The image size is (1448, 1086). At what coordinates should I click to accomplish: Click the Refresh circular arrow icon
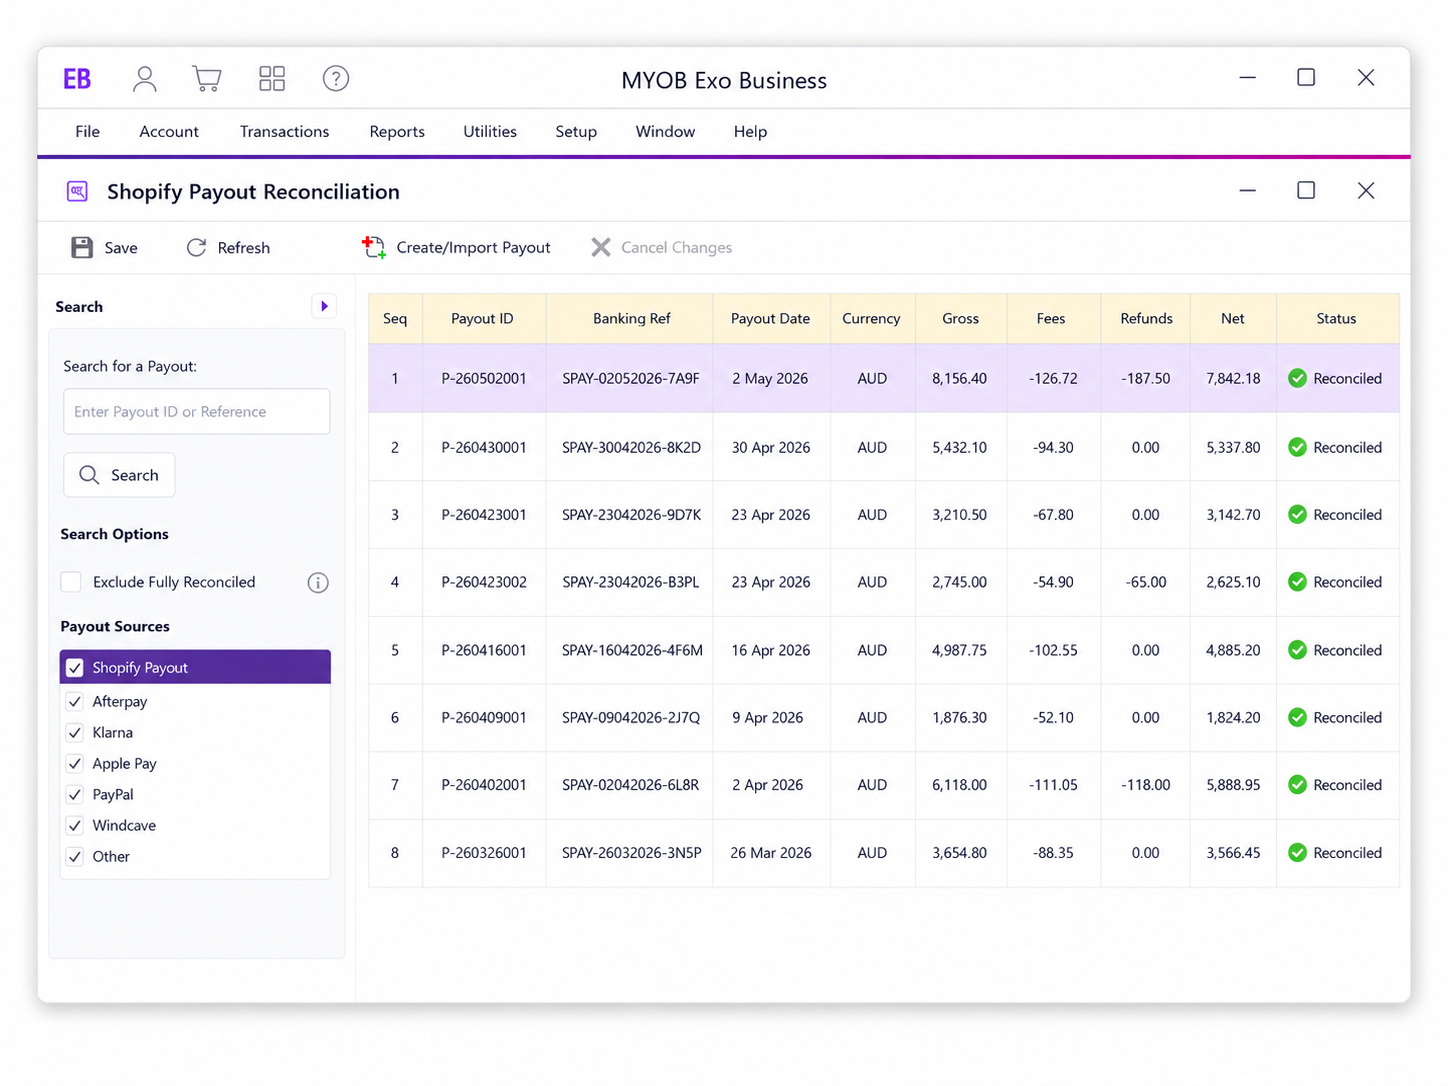[x=196, y=247]
